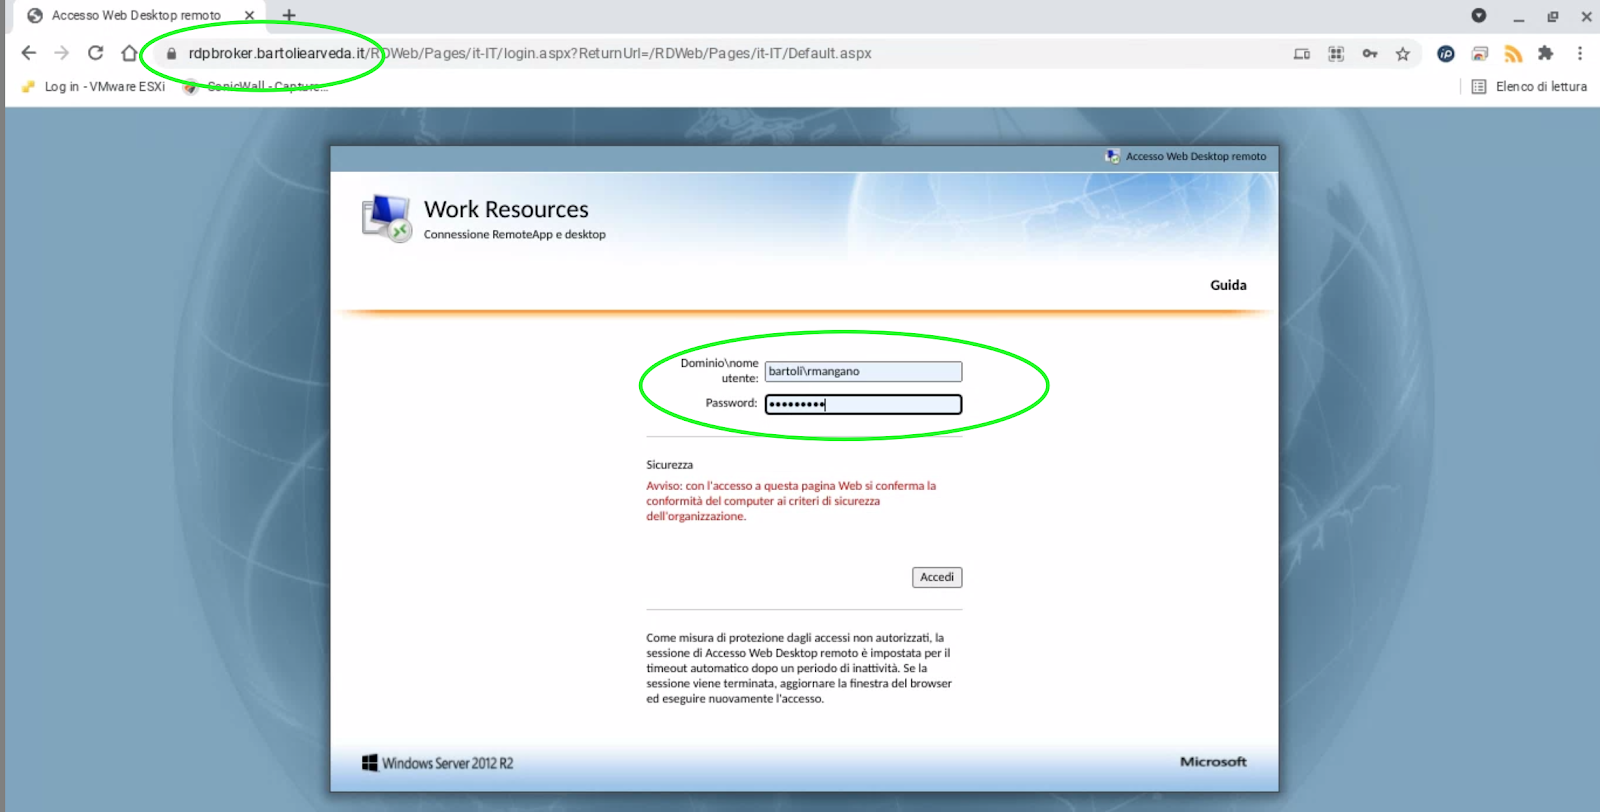Open the iP extension icon
The image size is (1600, 812).
pos(1446,54)
